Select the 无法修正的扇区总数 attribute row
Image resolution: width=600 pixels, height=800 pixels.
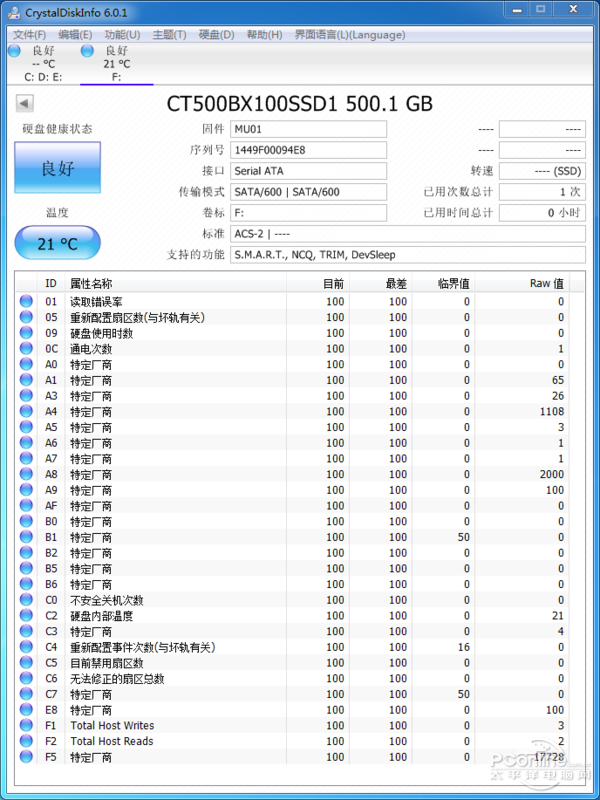[x=292, y=679]
